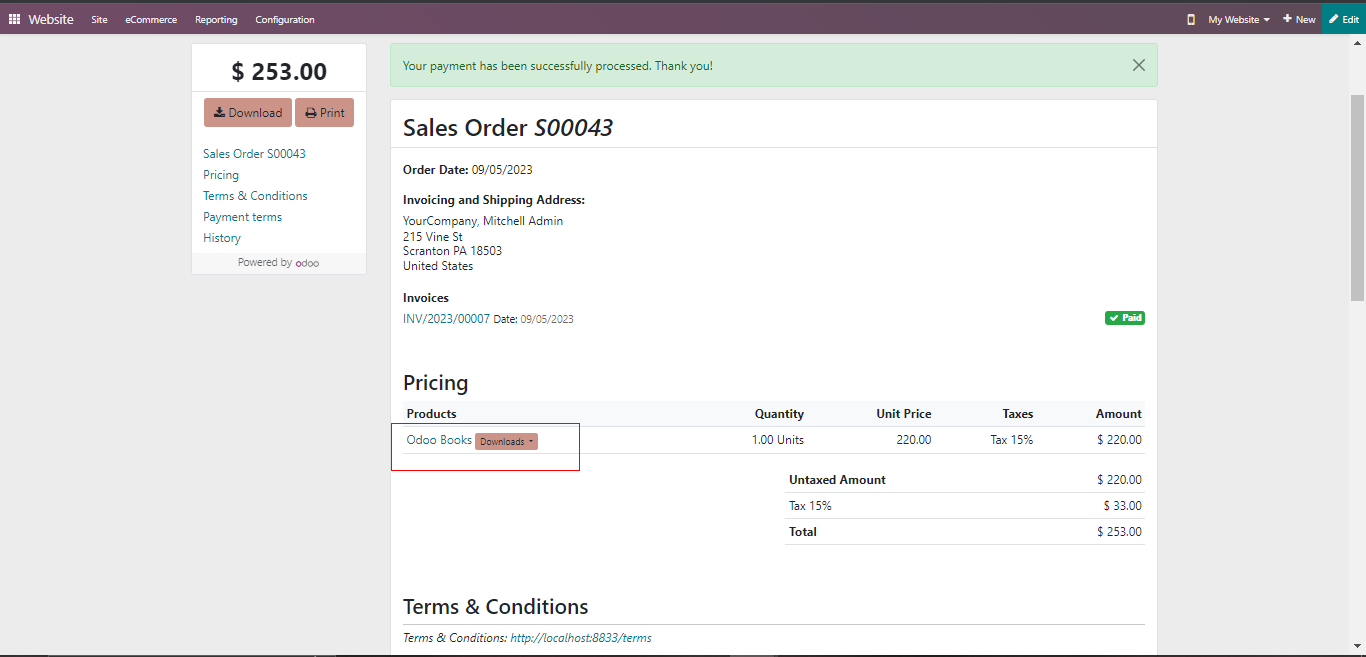Viewport: 1366px width, 657px height.
Task: Print the sales order
Action: click(324, 113)
